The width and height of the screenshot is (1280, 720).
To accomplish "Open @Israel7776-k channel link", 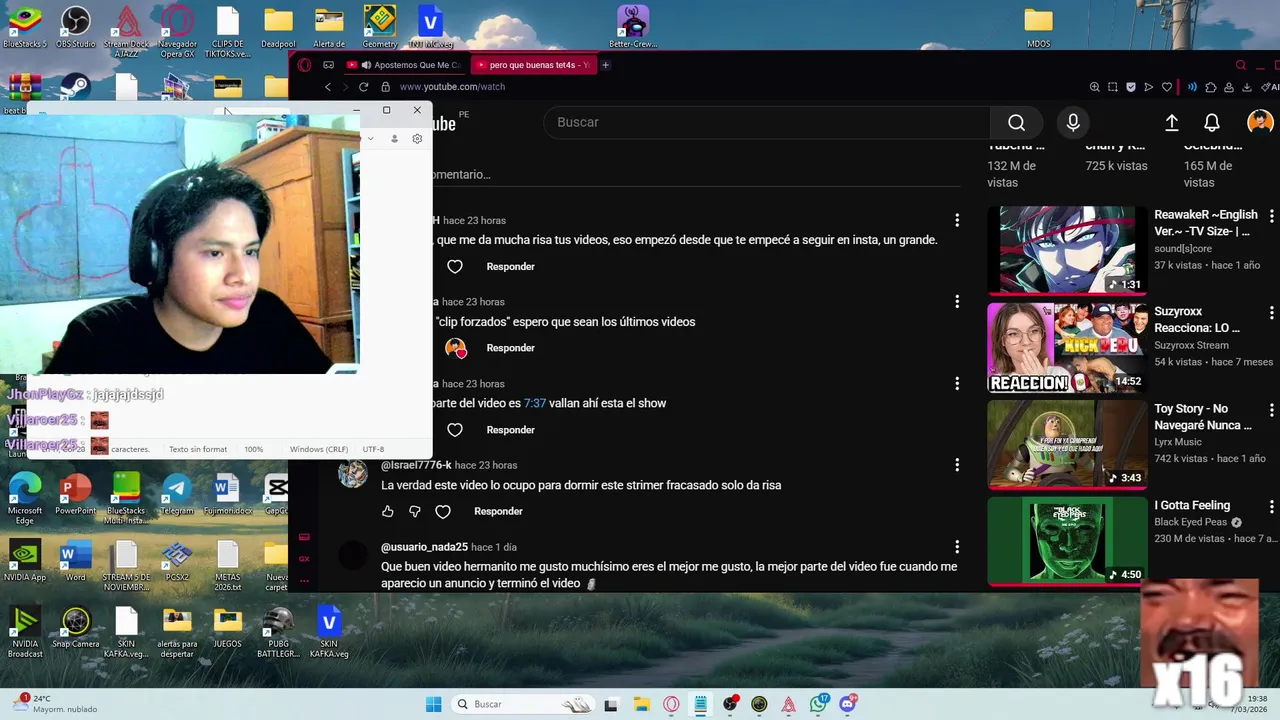I will [416, 465].
